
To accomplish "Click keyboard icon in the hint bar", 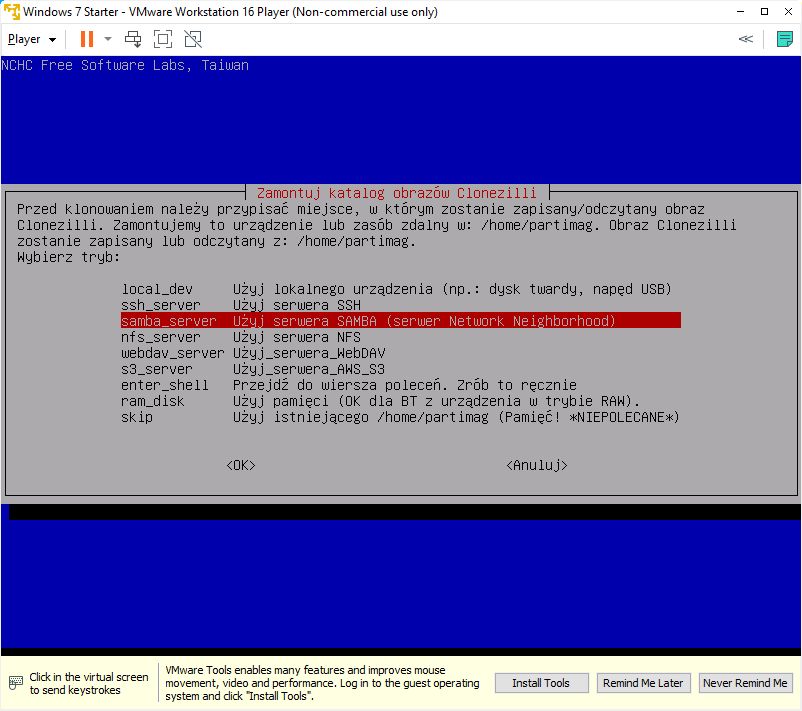I will (x=15, y=684).
